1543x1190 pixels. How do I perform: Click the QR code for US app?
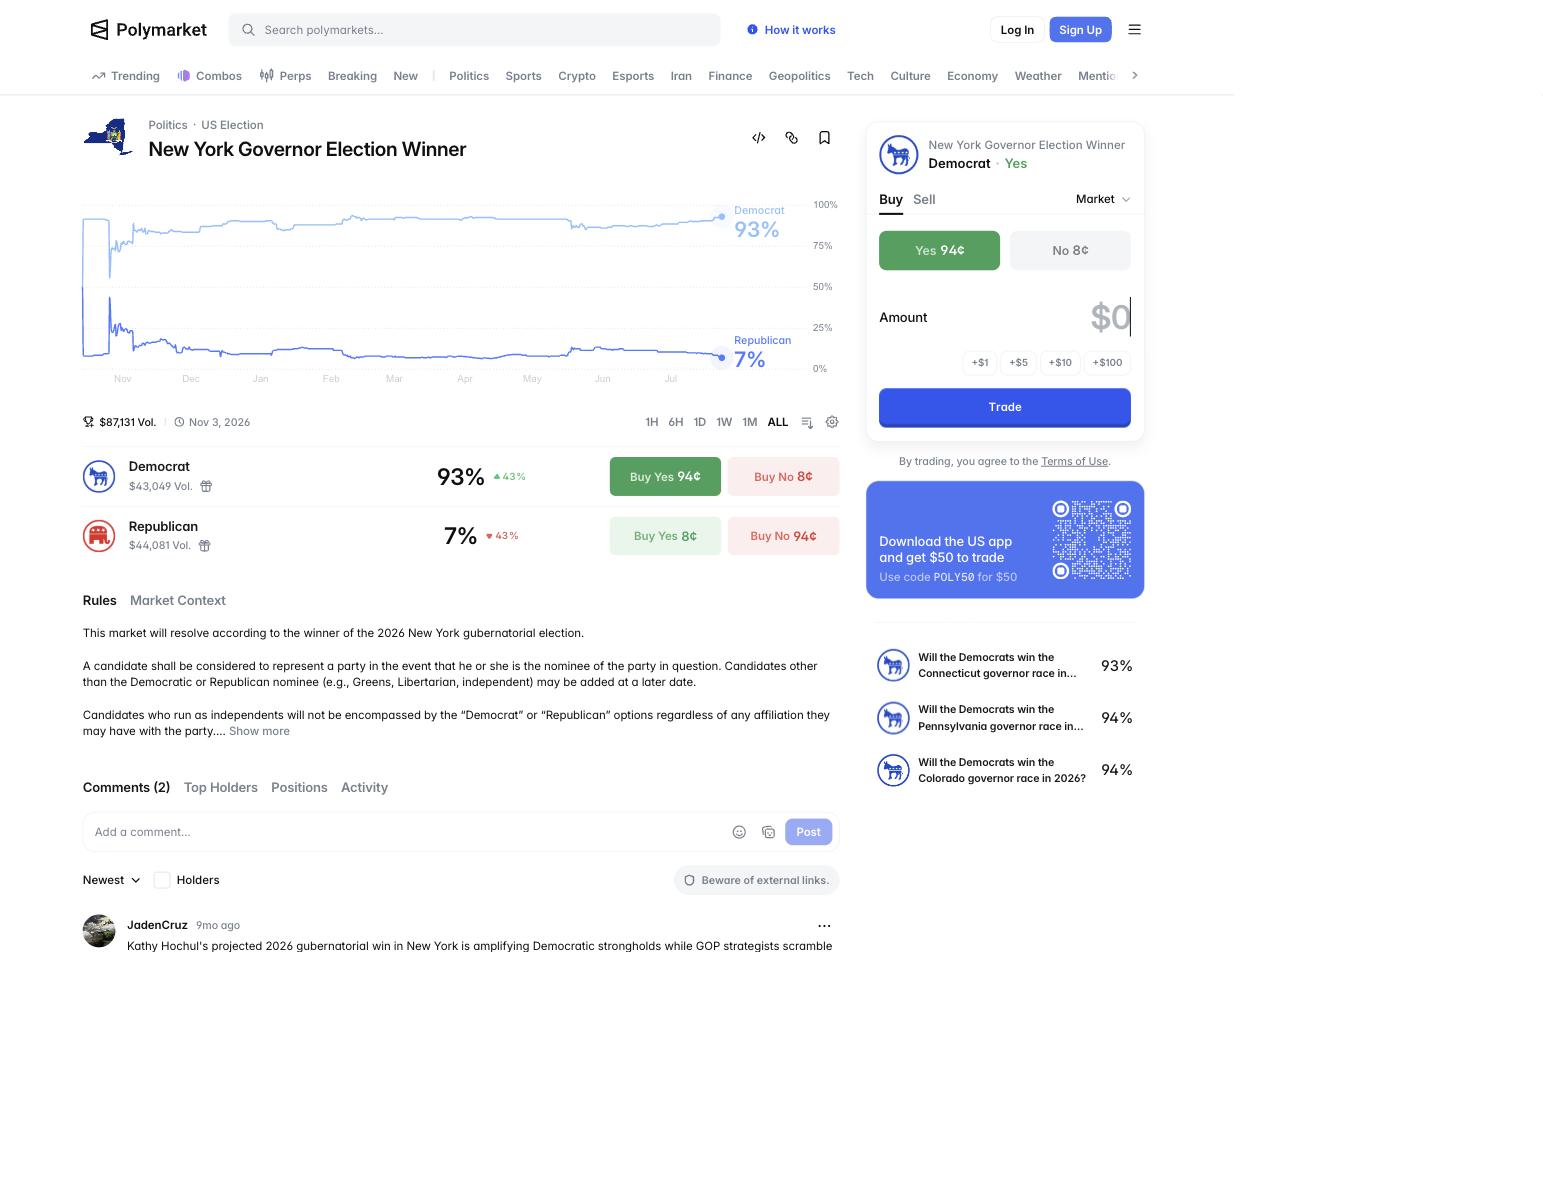click(x=1091, y=540)
